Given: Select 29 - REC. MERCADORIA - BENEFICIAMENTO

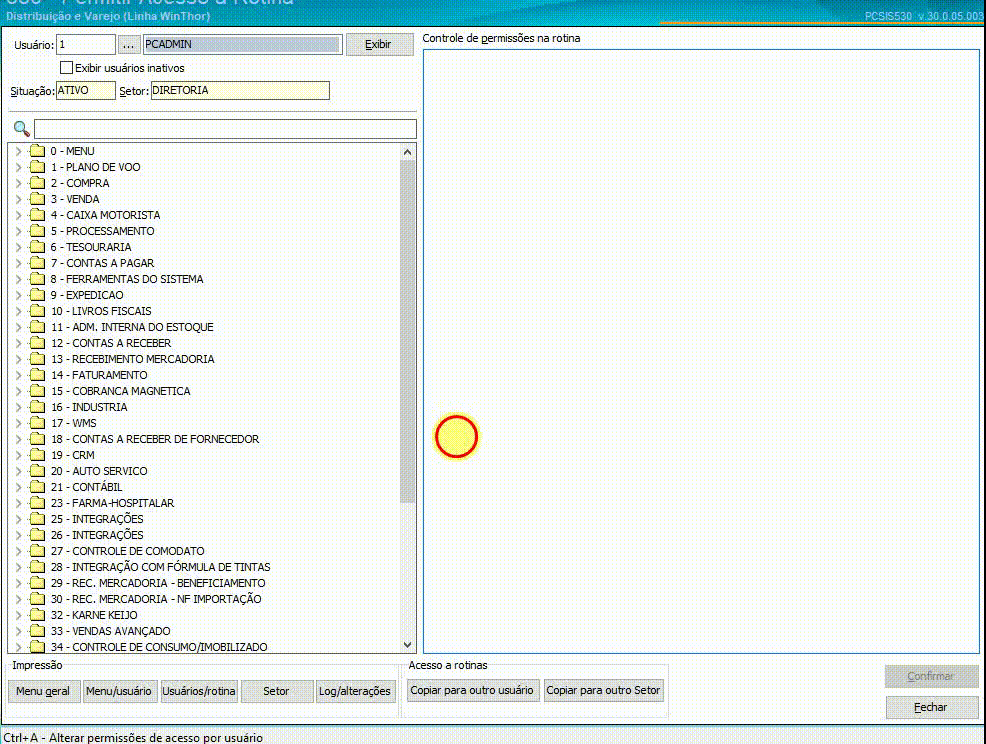Looking at the screenshot, I should tap(158, 583).
